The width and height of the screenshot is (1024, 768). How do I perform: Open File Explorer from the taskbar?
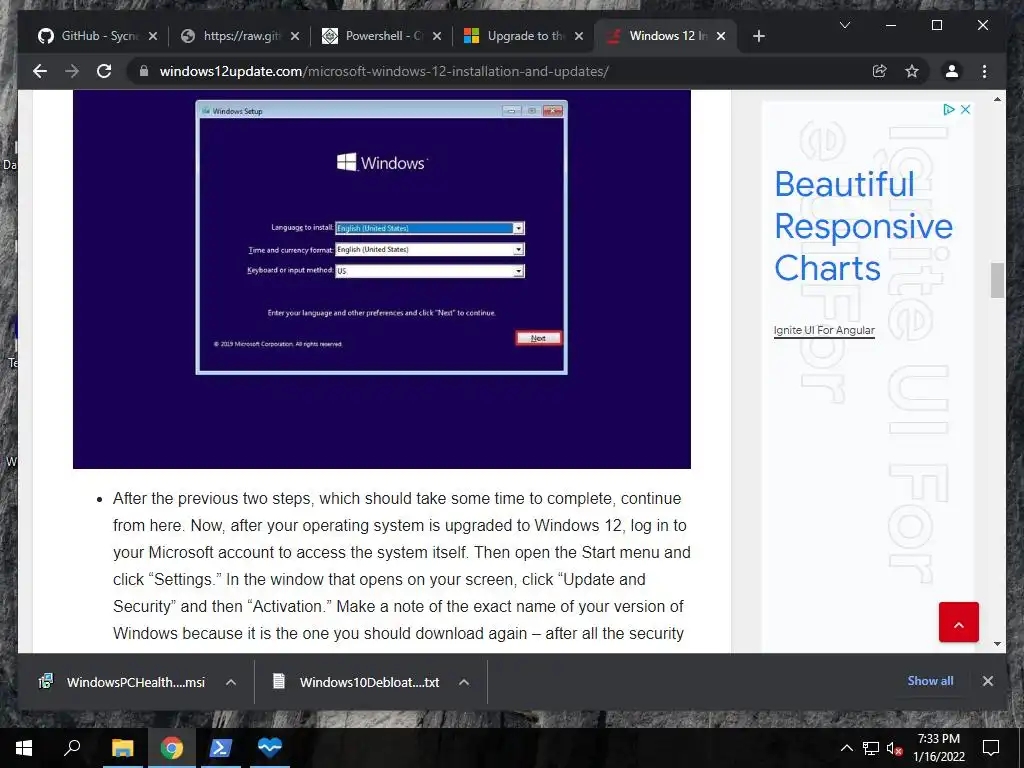click(122, 748)
